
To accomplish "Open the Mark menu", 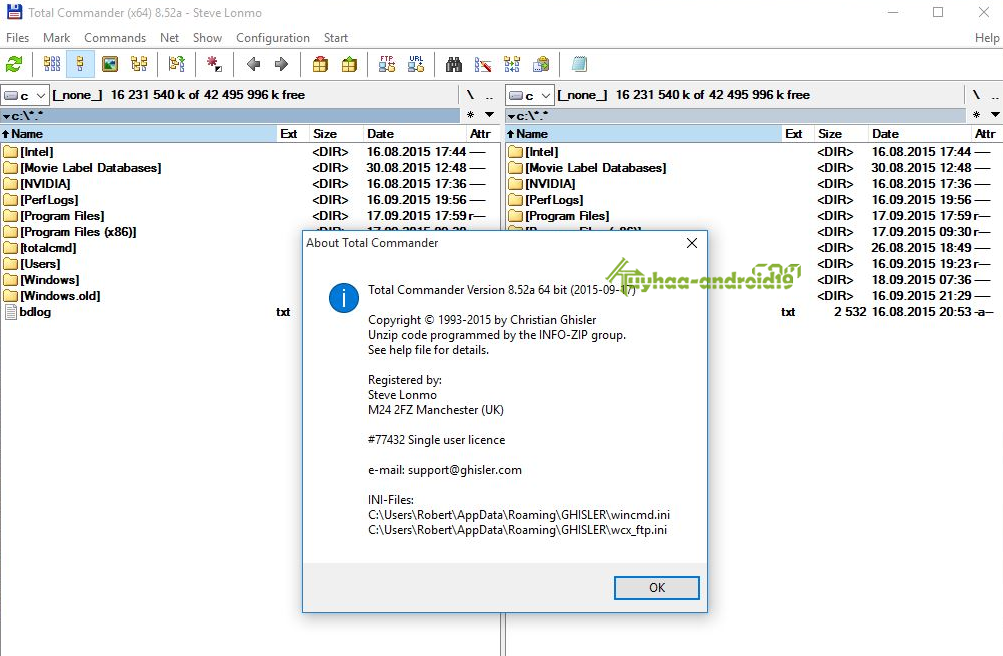I will click(x=56, y=38).
